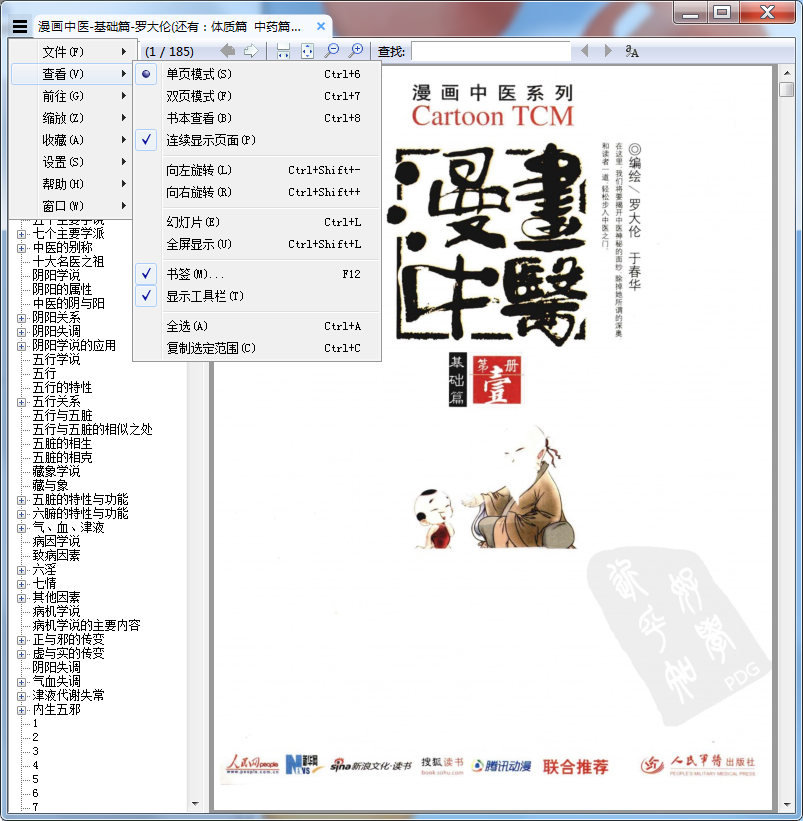
Task: Uncheck 连续显示页面 continuous display option
Action: [210, 140]
